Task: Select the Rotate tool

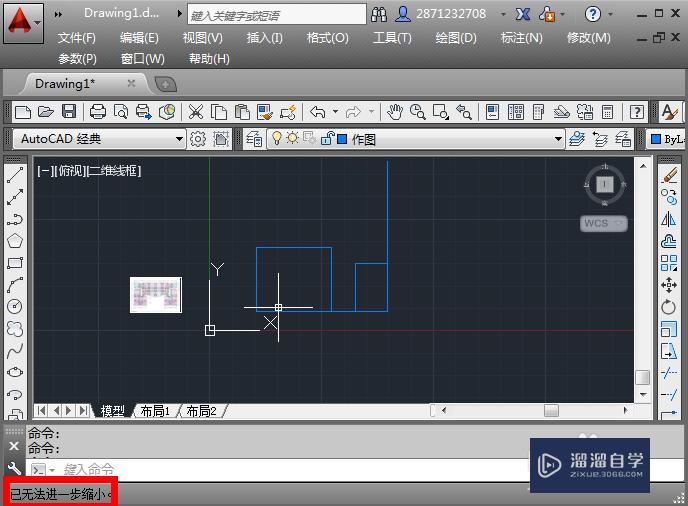Action: click(669, 307)
